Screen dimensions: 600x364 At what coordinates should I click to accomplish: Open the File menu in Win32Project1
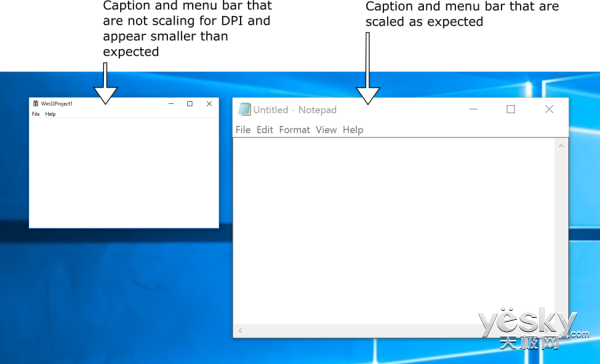pyautogui.click(x=36, y=114)
